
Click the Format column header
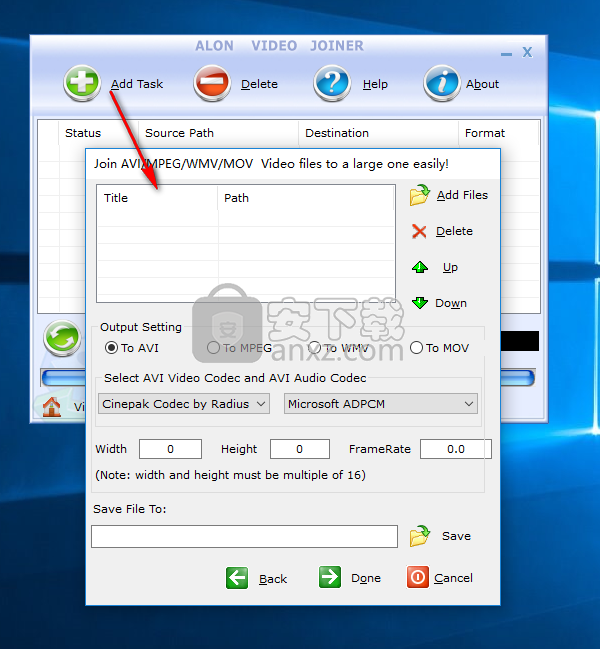499,133
